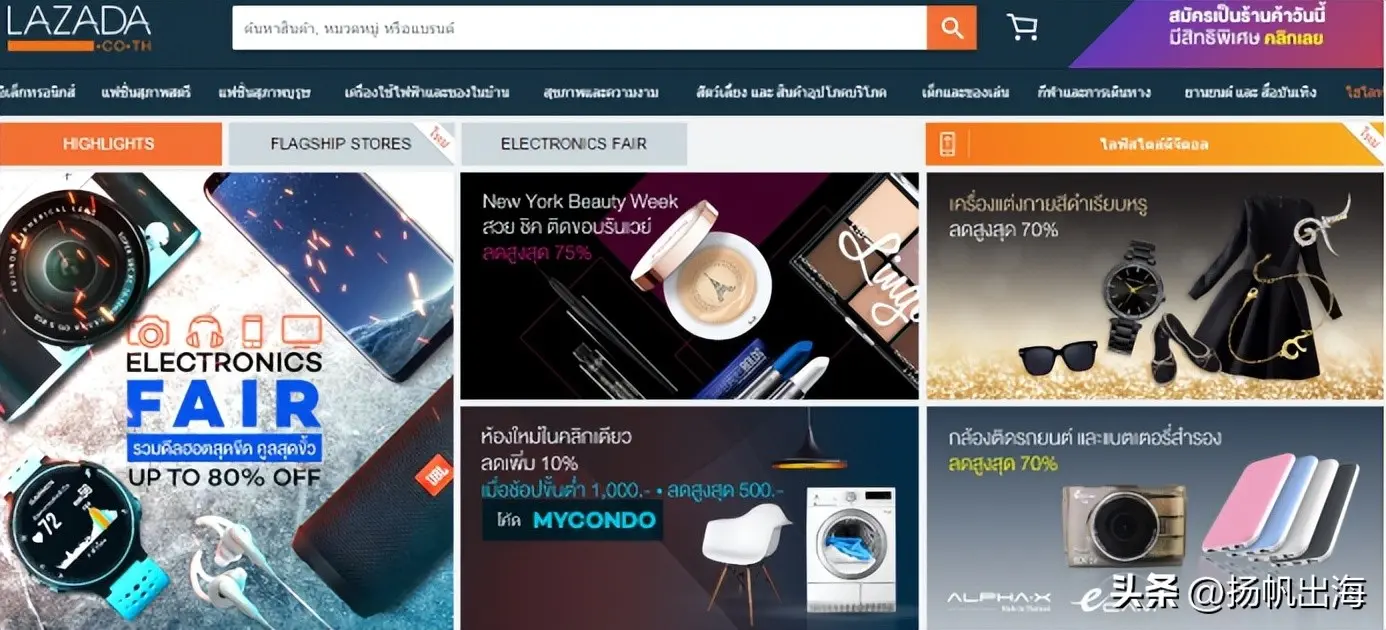The width and height of the screenshot is (1386, 630).
Task: Click the phone icon in orange banner
Action: point(947,144)
